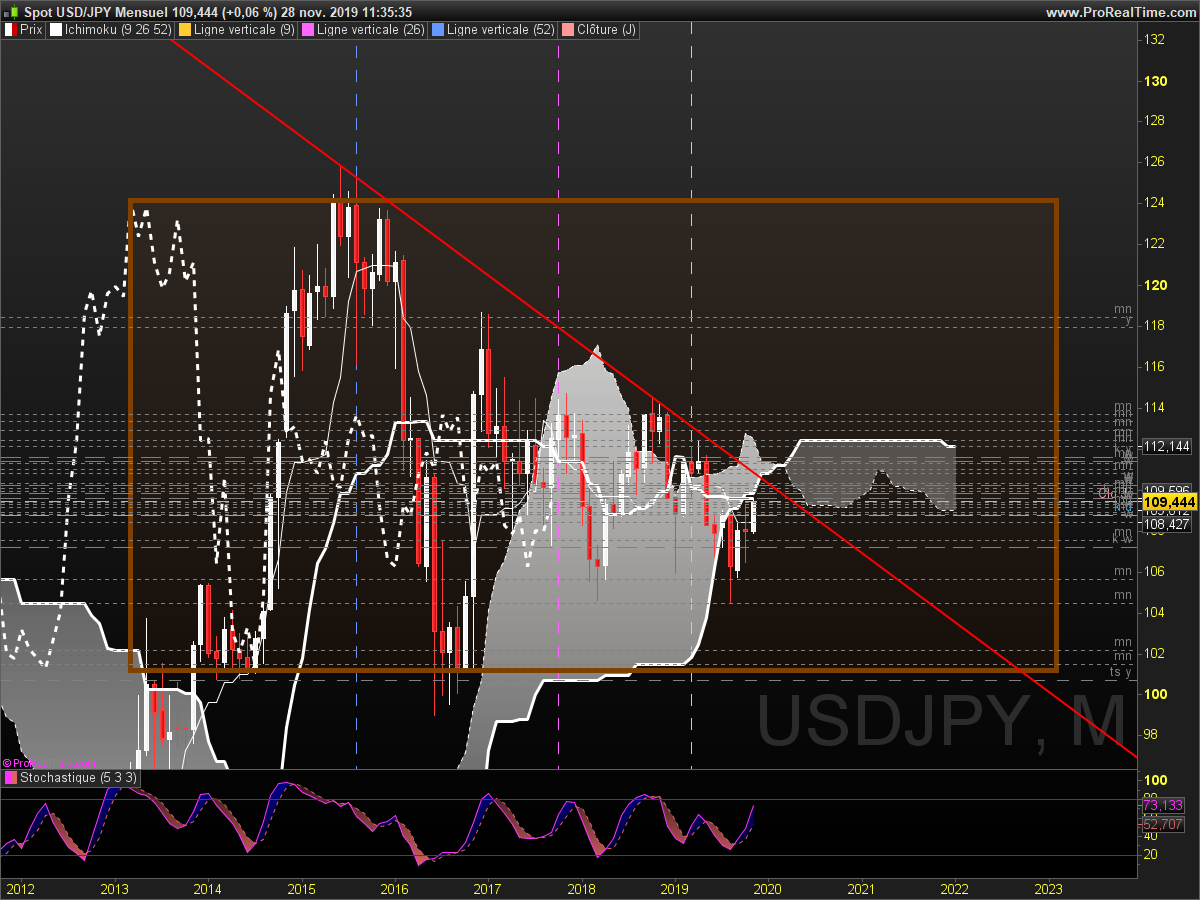1200x900 pixels.
Task: Click the red-white Prix color swatch
Action: pos(11,30)
